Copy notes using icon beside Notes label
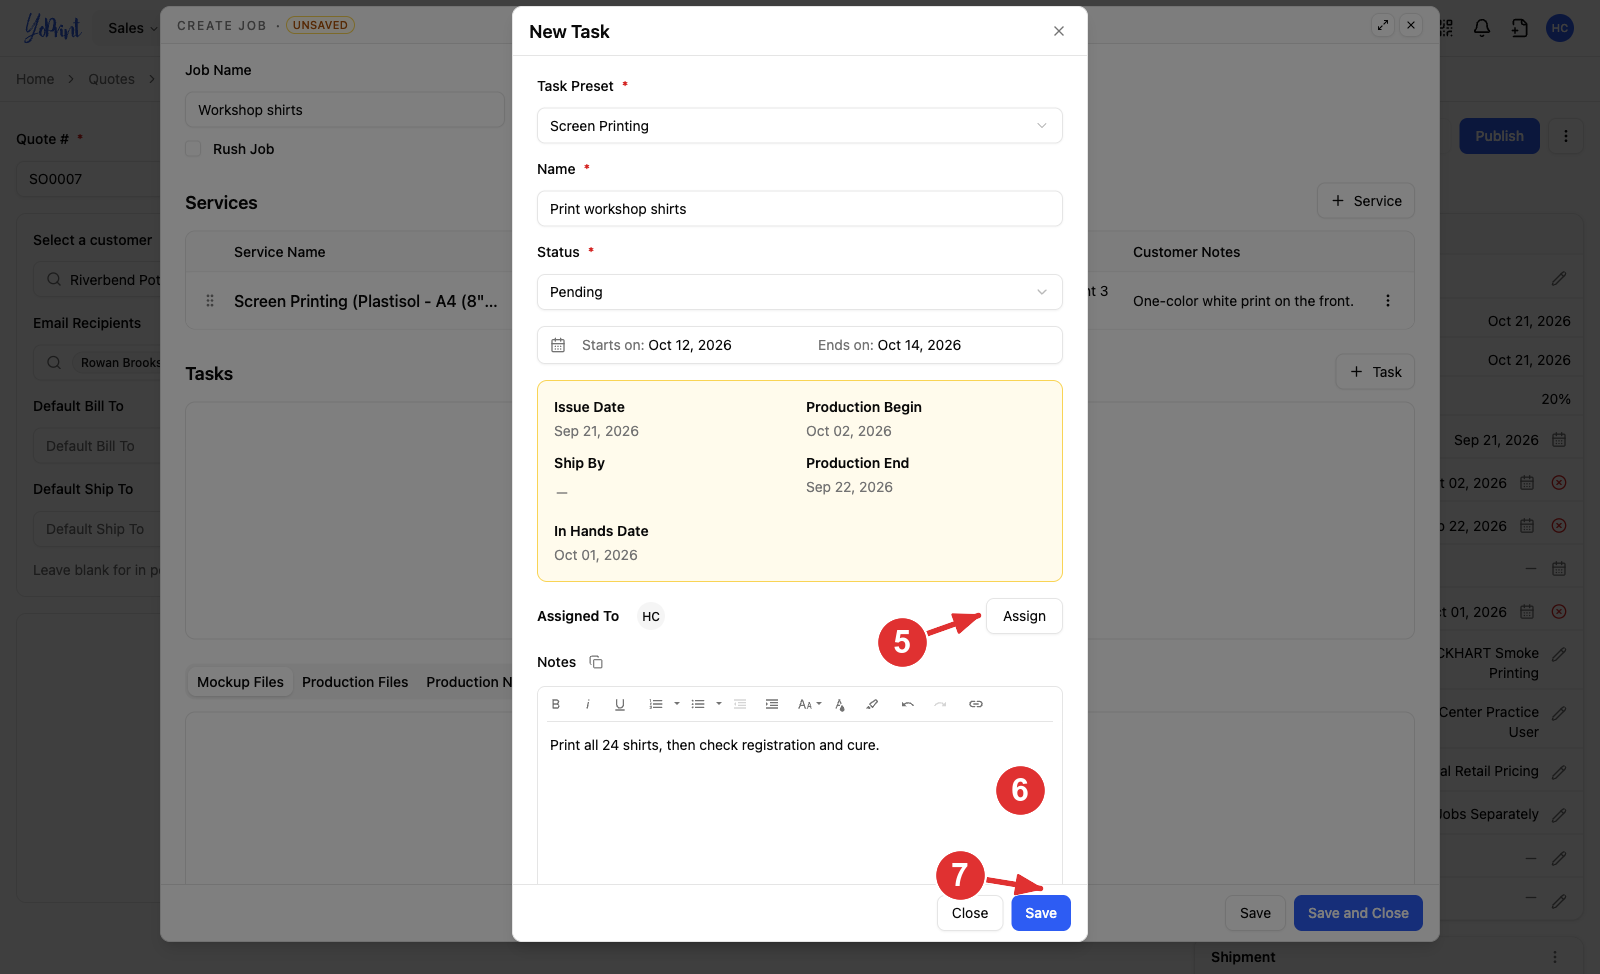This screenshot has height=974, width=1600. click(x=596, y=662)
